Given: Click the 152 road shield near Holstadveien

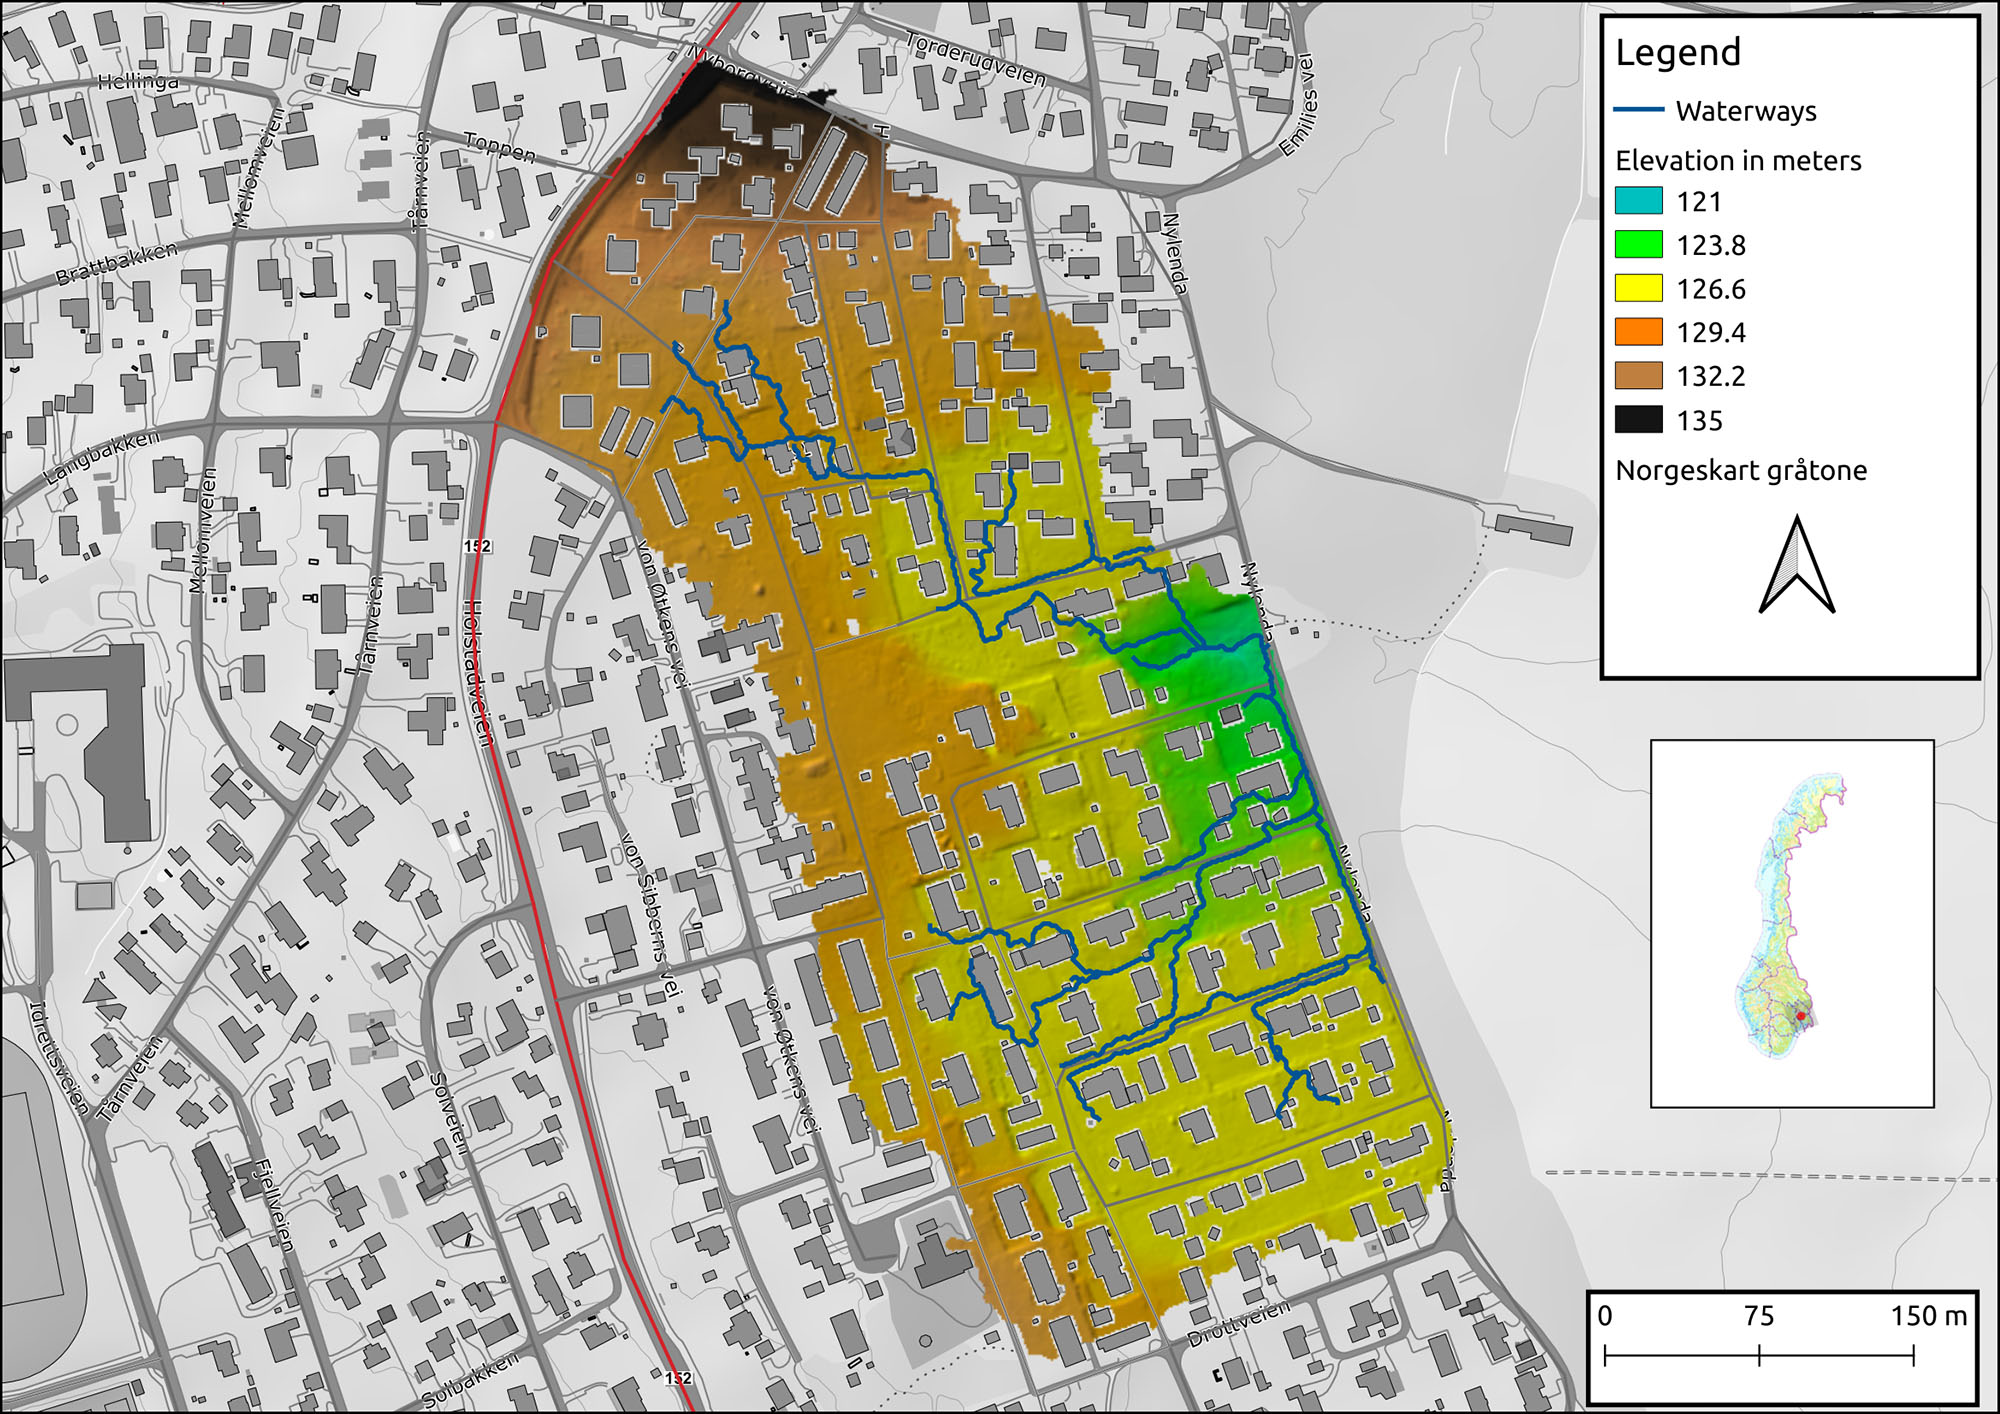Looking at the screenshot, I should (478, 546).
